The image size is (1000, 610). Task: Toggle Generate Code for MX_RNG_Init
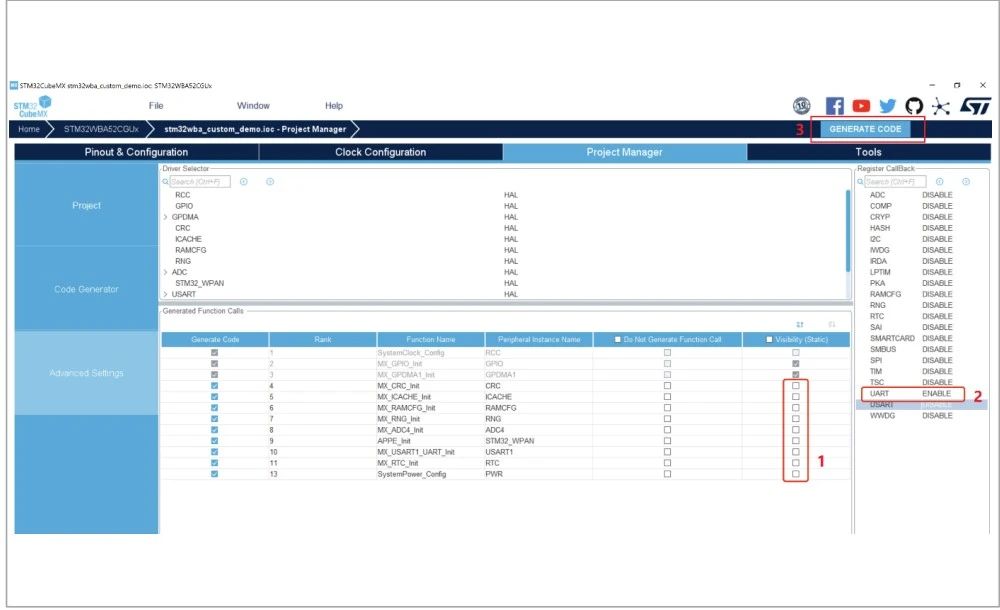[x=214, y=419]
